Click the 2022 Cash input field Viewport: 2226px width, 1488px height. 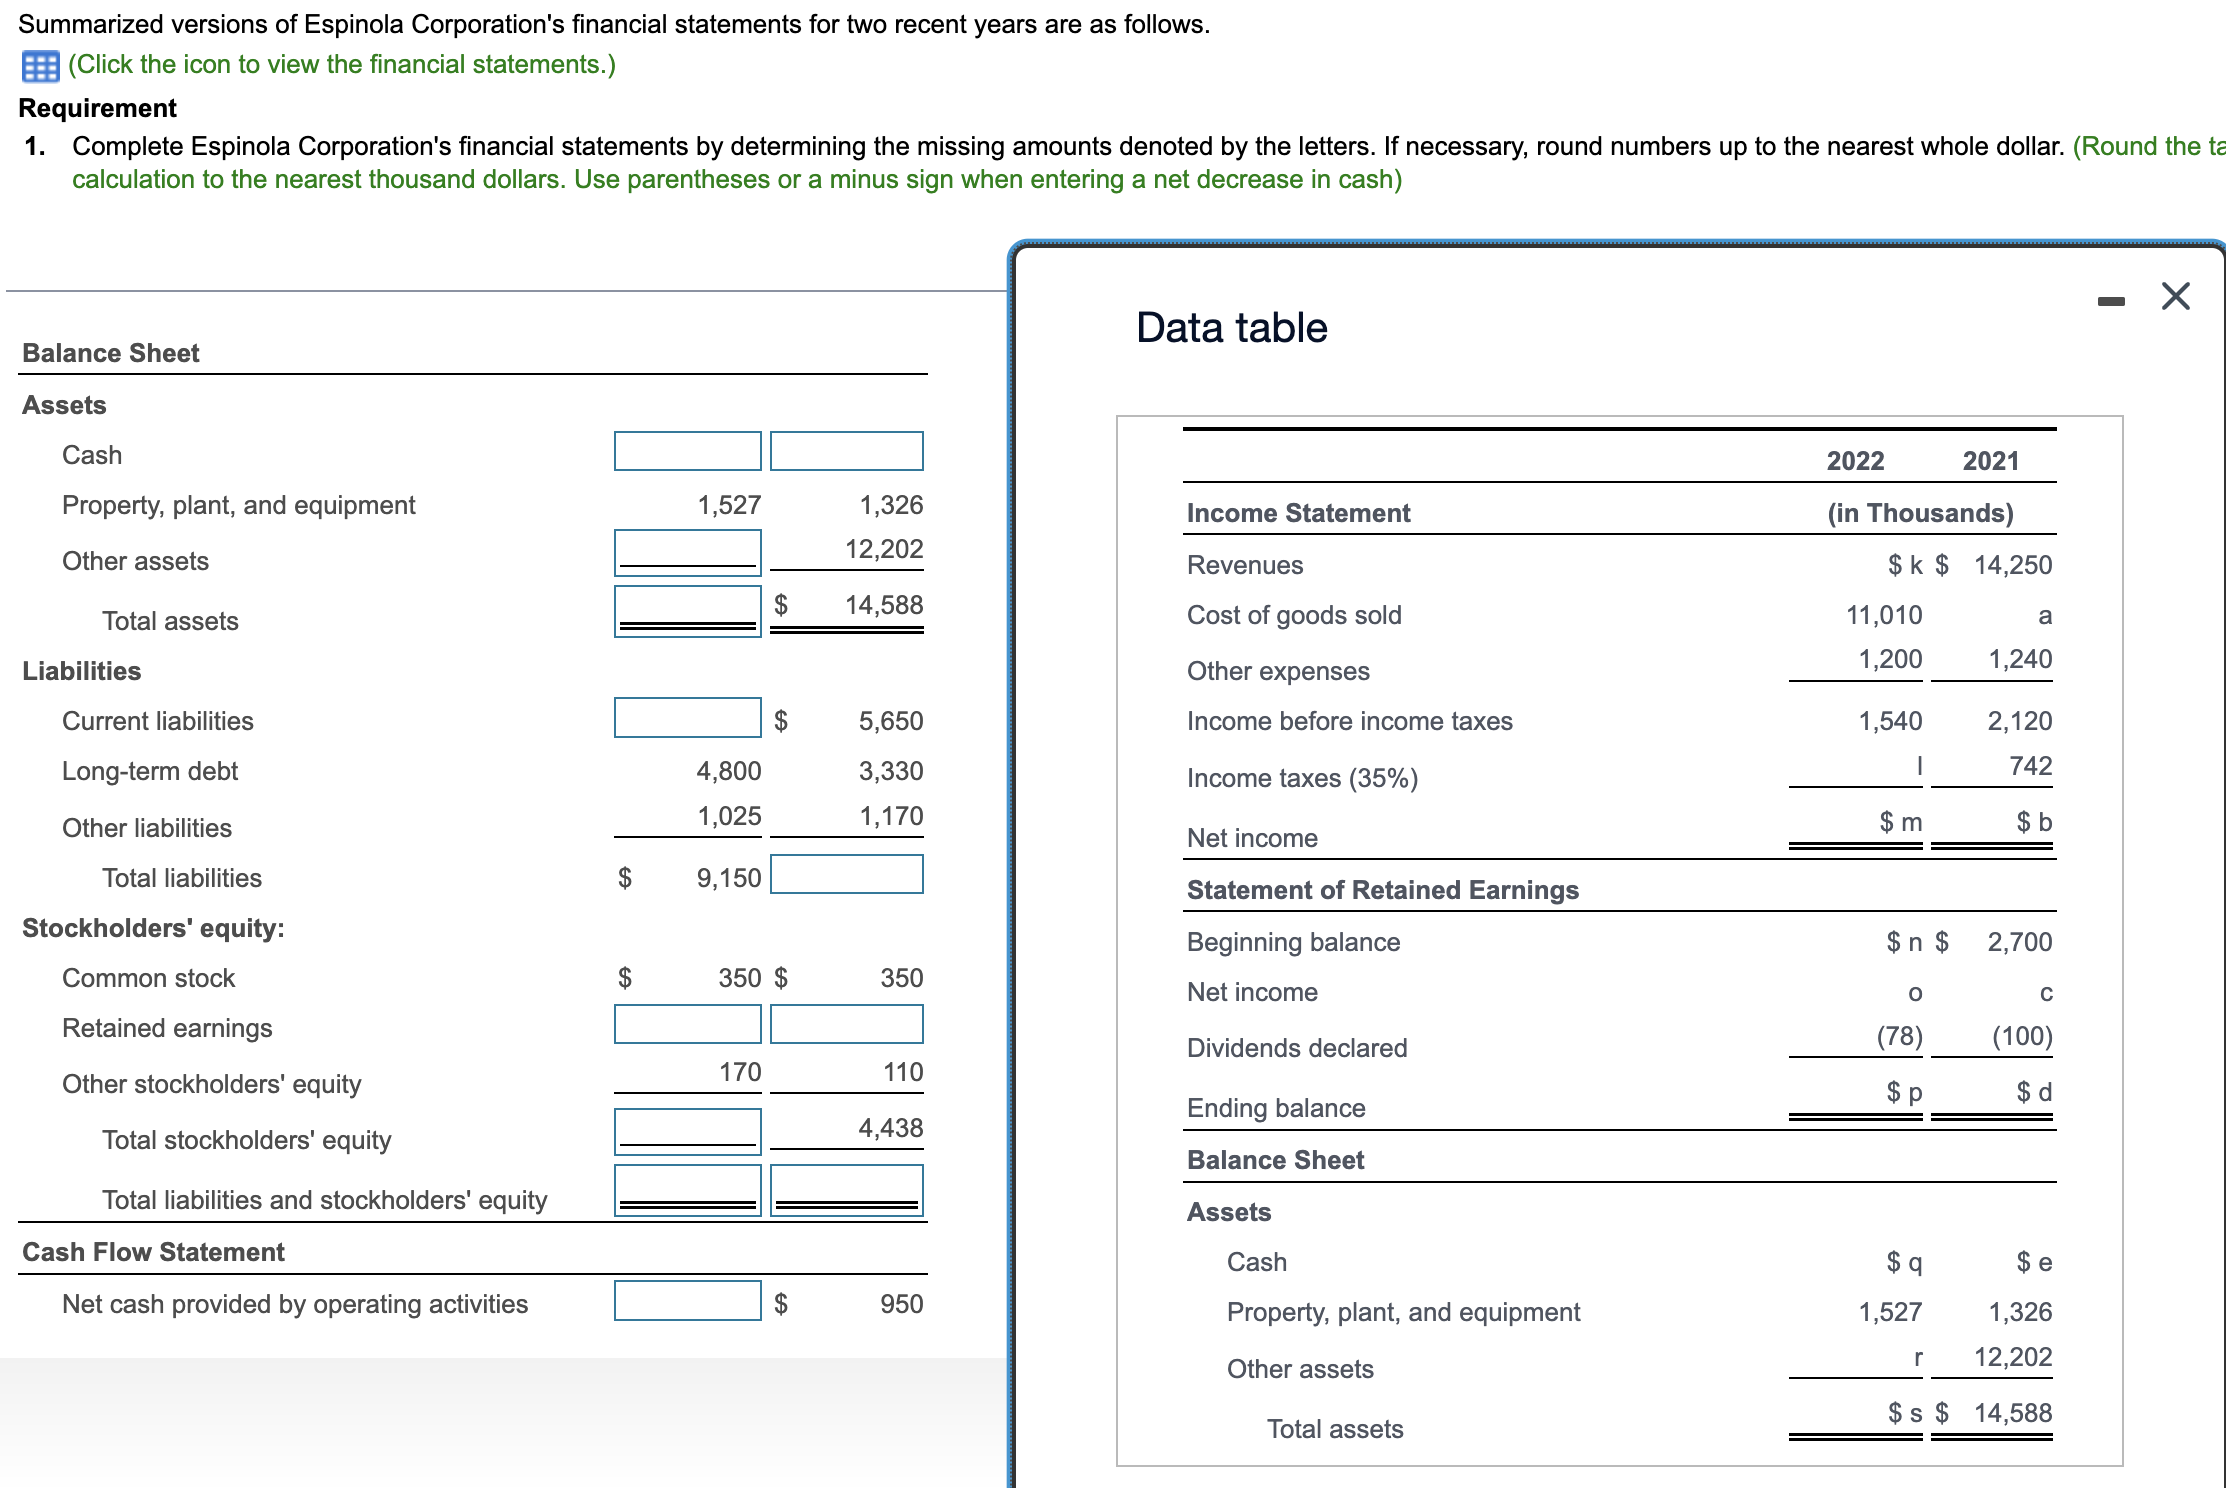pos(687,451)
